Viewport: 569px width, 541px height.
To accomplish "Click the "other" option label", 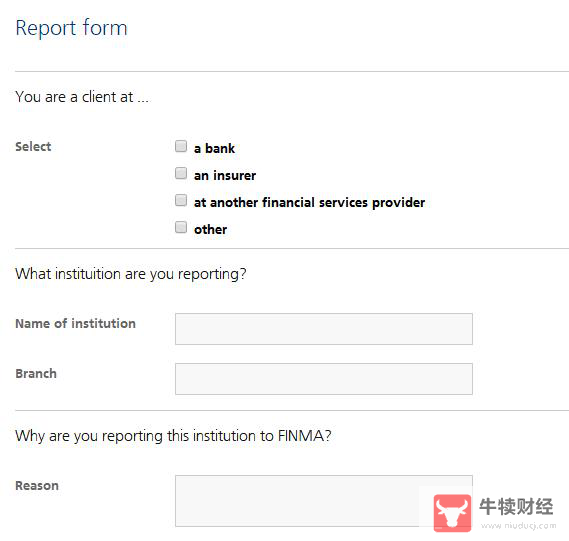I will tap(210, 229).
